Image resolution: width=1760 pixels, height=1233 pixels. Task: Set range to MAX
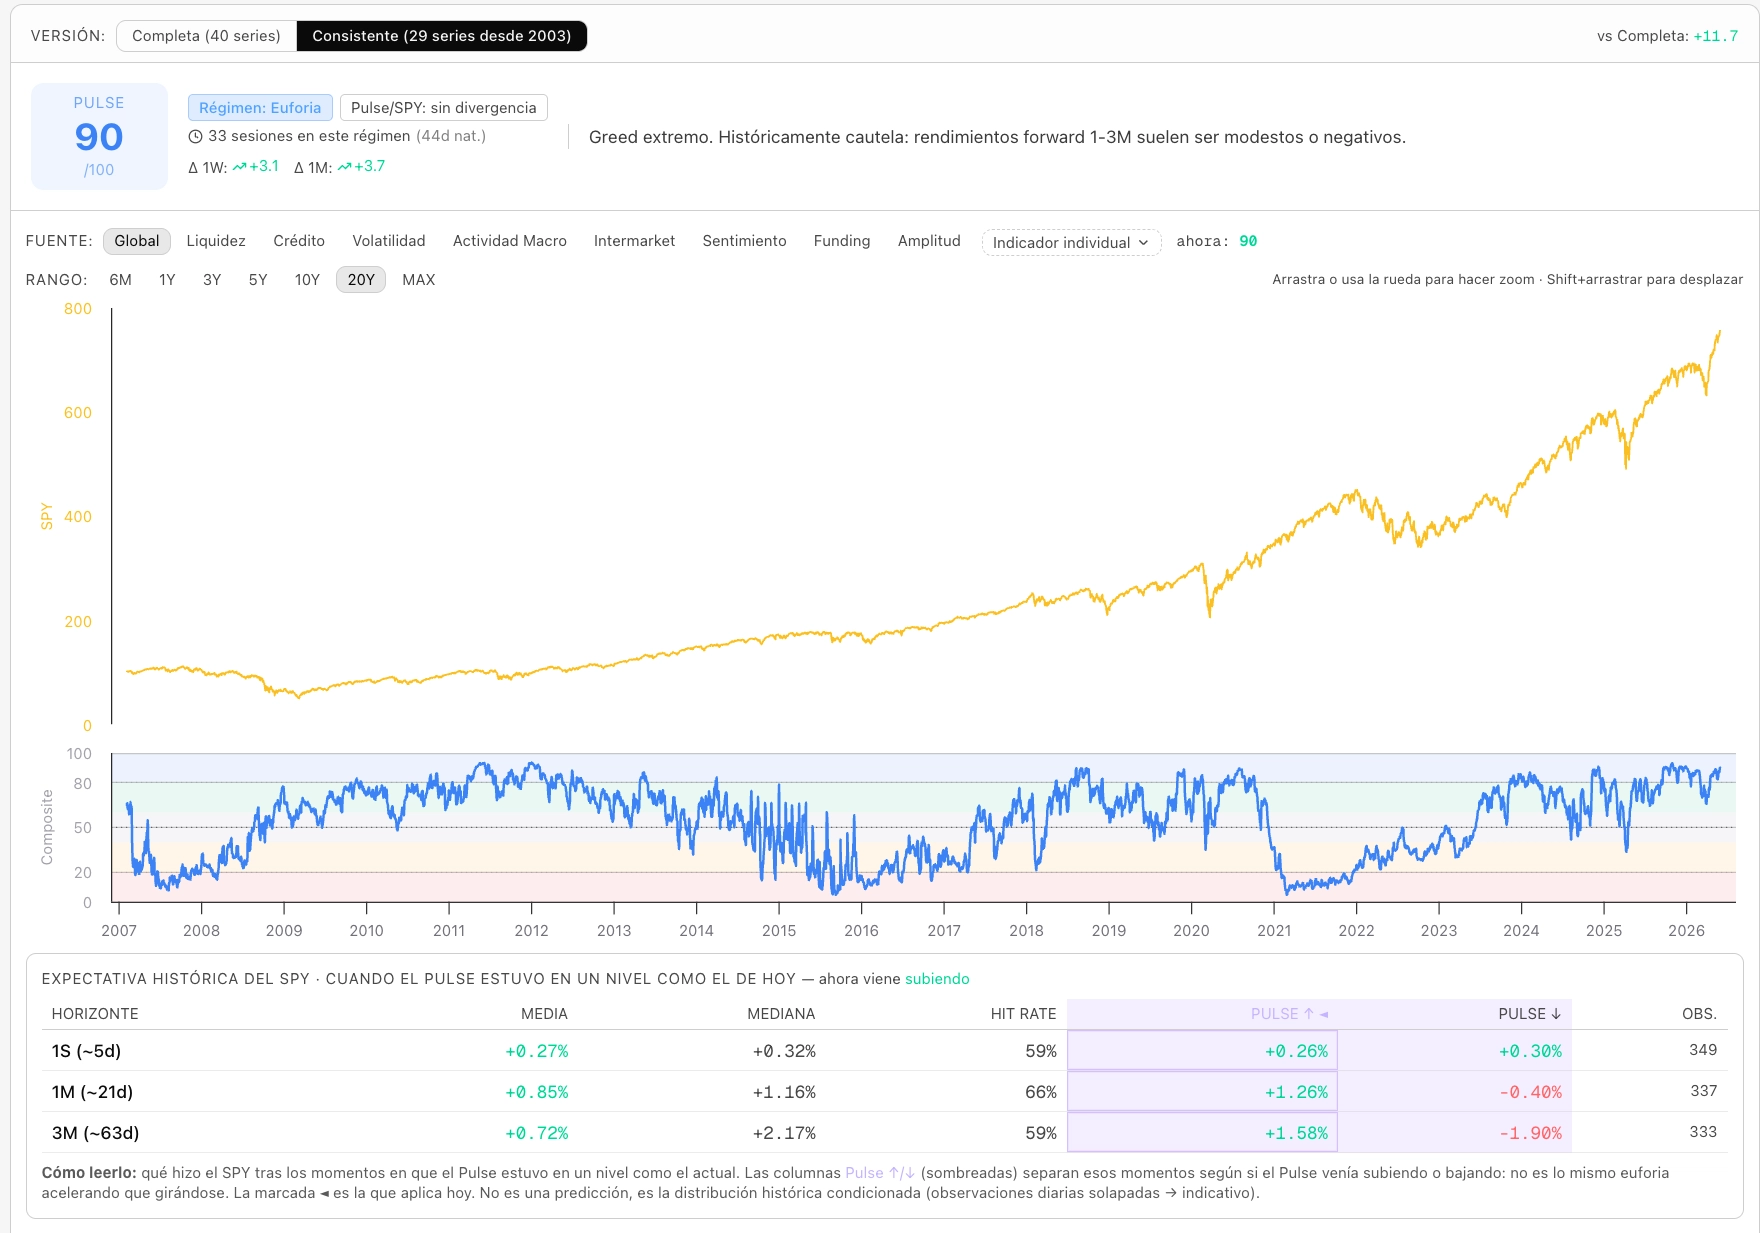(x=419, y=280)
